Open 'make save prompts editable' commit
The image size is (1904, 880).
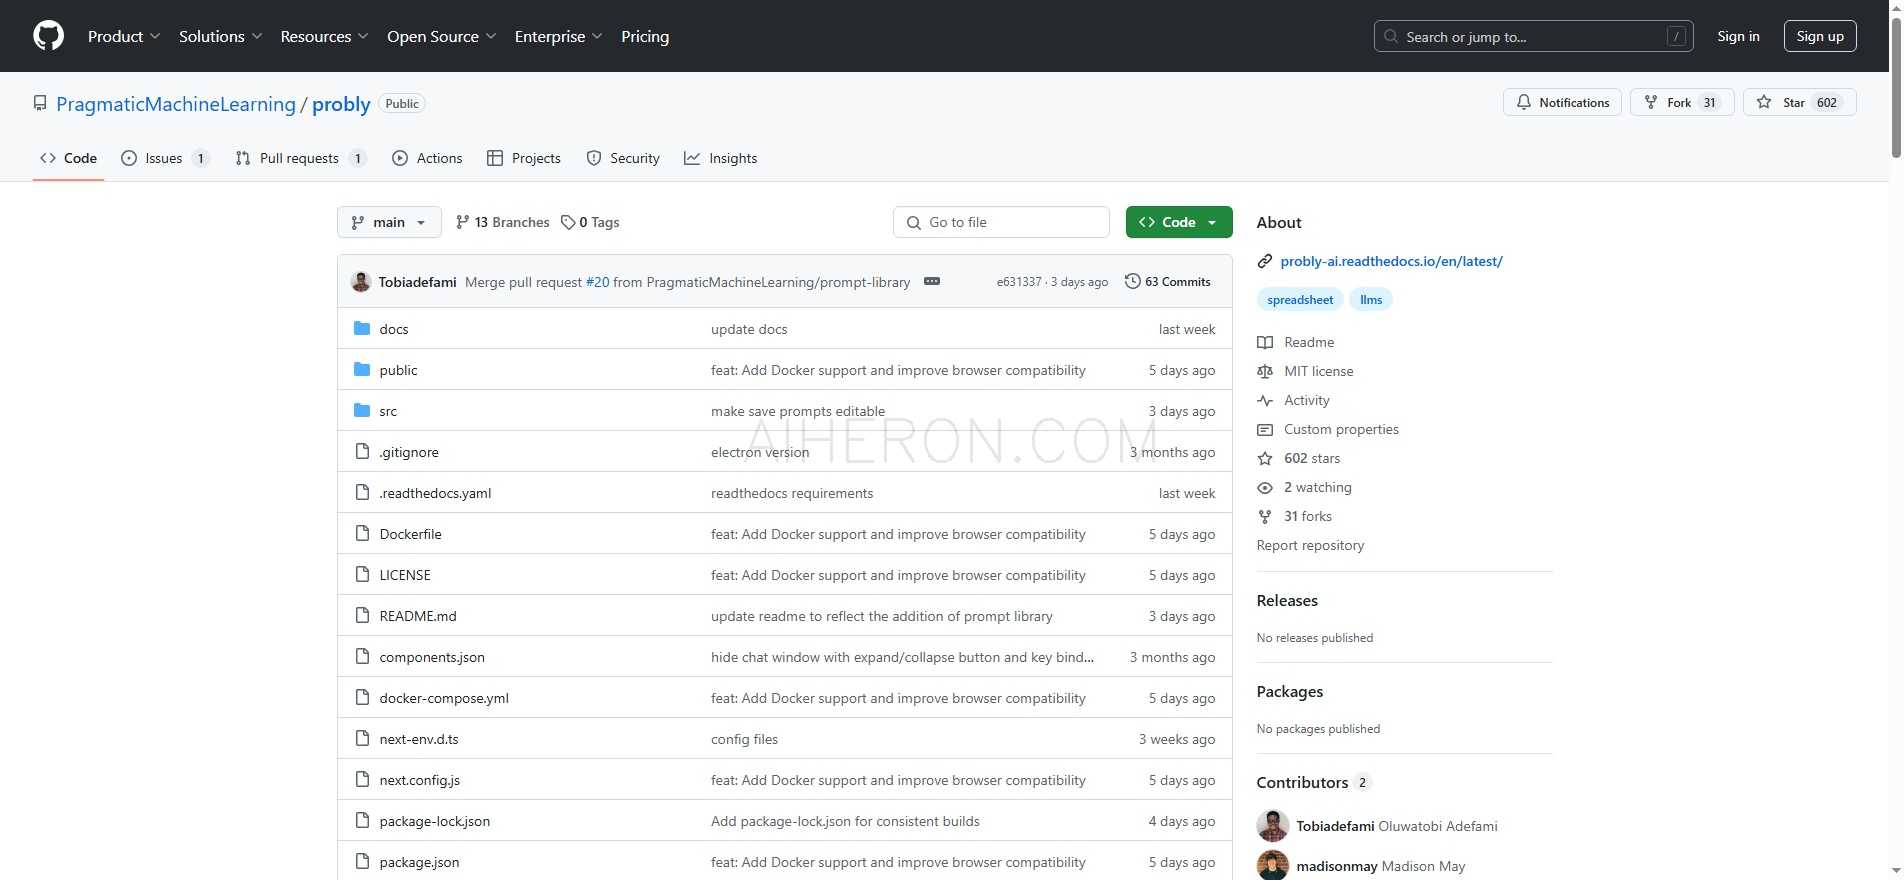click(x=798, y=411)
